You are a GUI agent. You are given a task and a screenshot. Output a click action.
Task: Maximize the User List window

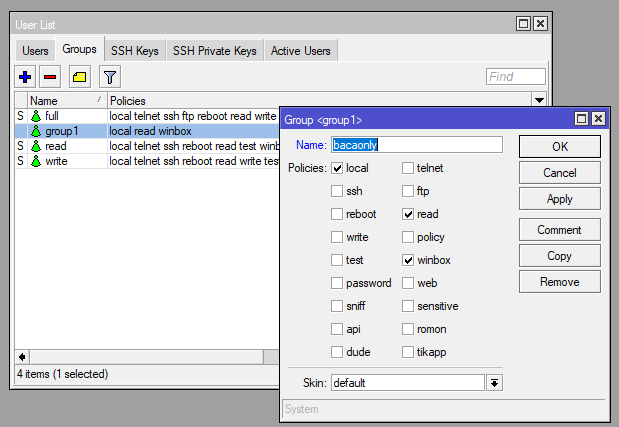coord(523,24)
